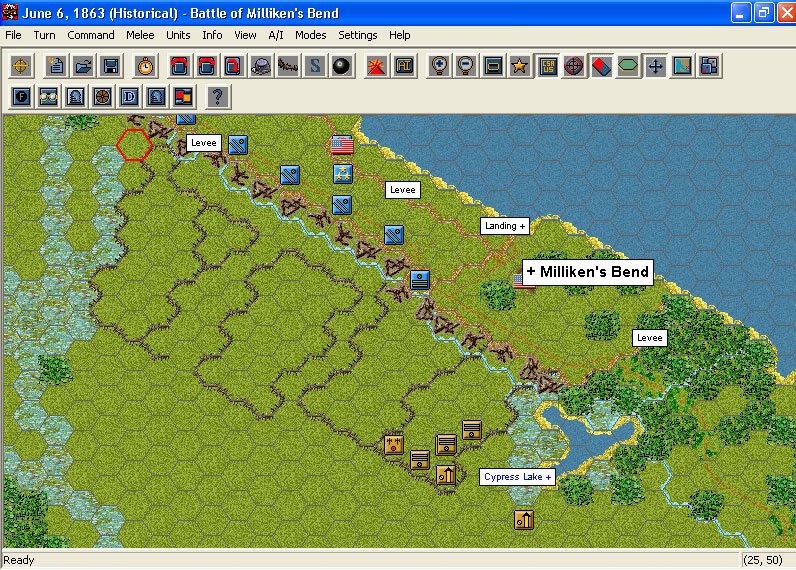The height and width of the screenshot is (570, 796).
Task: Save game with the floppy disk icon
Action: [110, 67]
